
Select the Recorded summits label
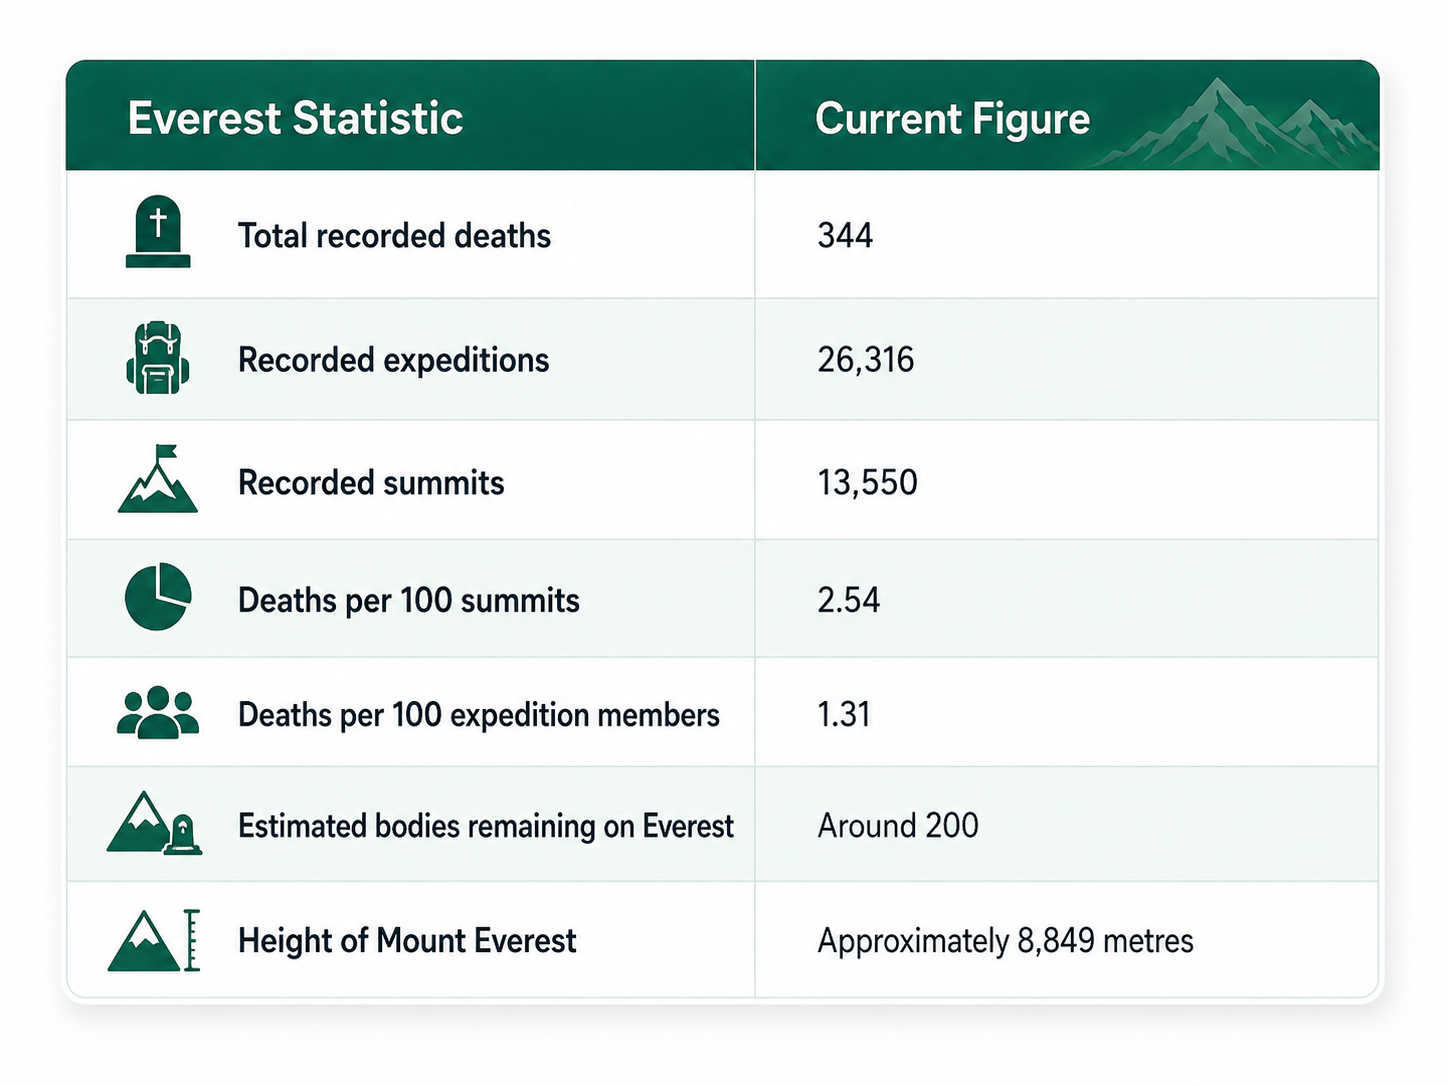(x=371, y=483)
